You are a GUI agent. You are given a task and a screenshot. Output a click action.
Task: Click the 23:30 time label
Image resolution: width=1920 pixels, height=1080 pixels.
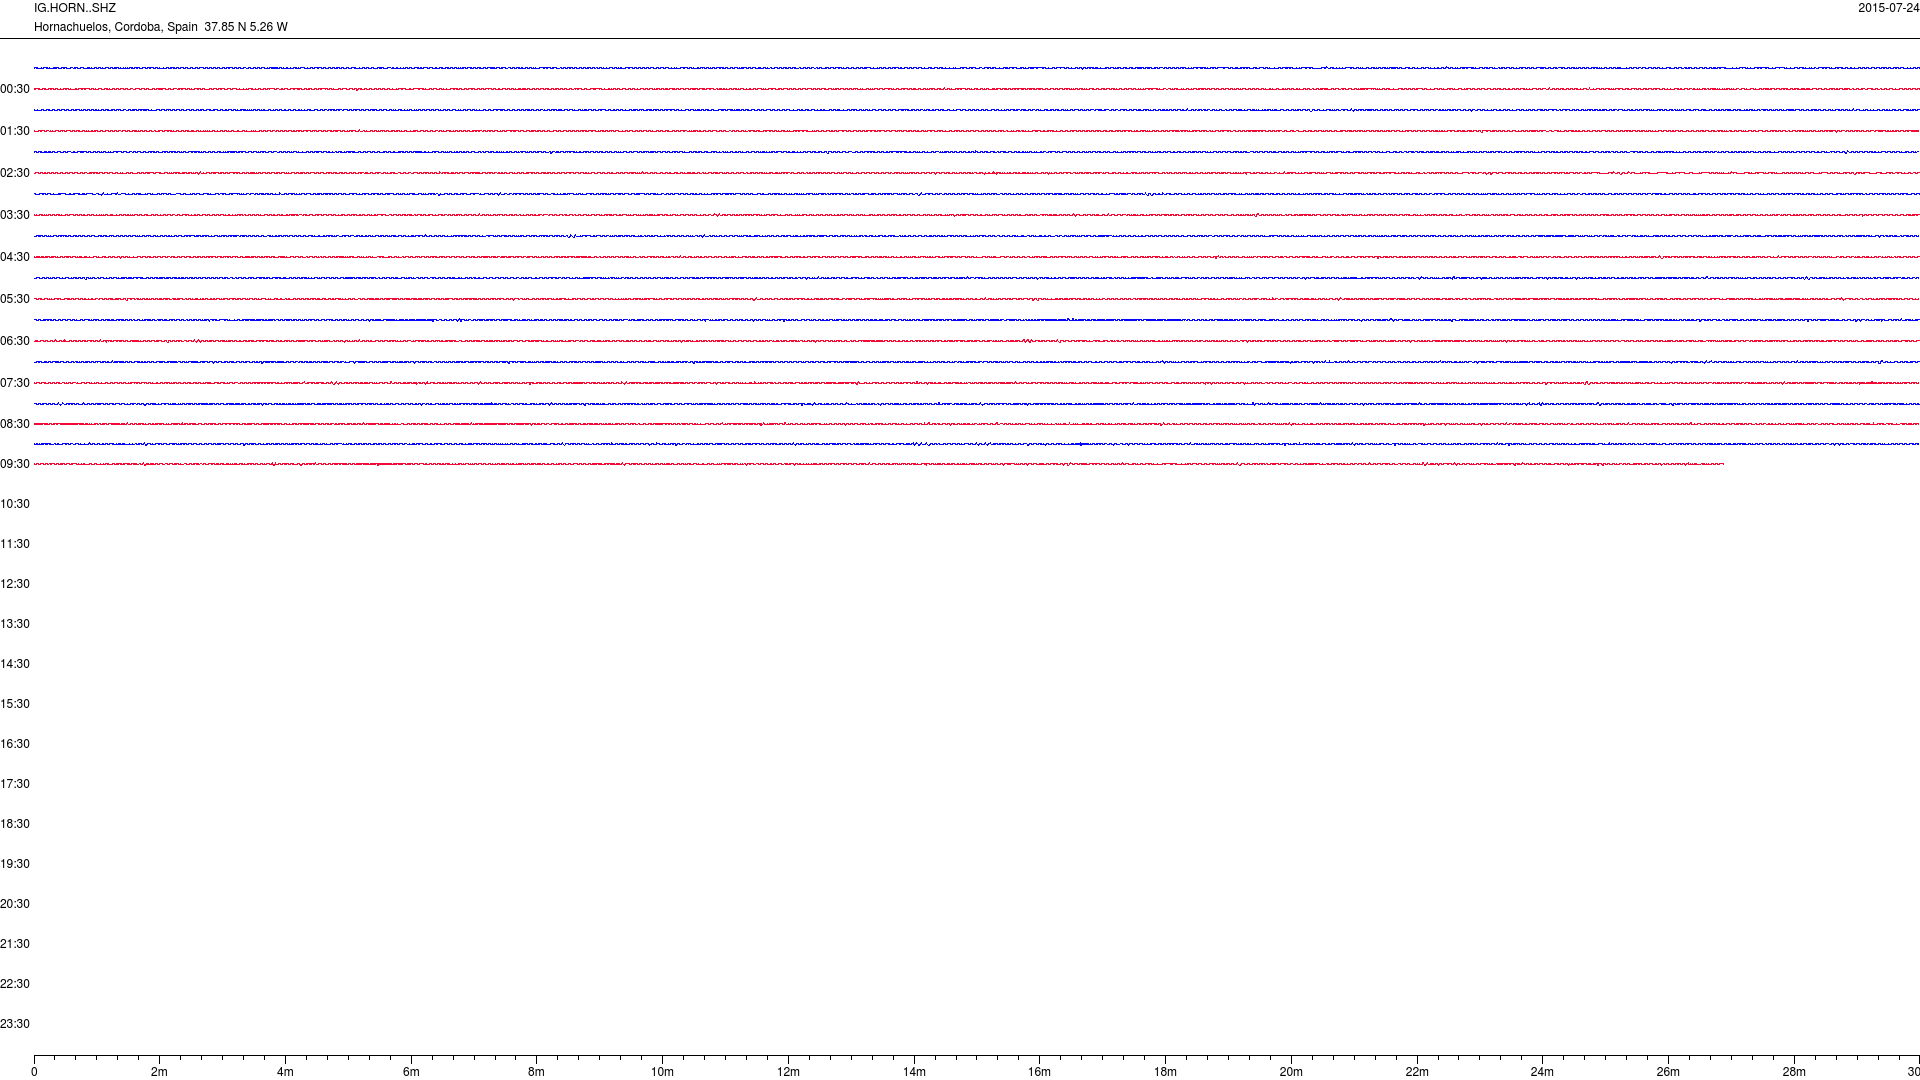pyautogui.click(x=15, y=1024)
